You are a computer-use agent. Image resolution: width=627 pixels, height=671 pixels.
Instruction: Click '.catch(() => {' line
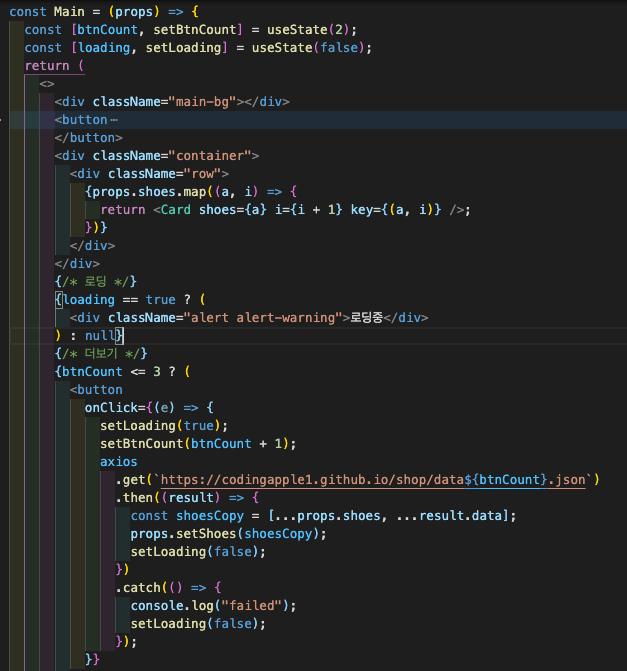(168, 588)
